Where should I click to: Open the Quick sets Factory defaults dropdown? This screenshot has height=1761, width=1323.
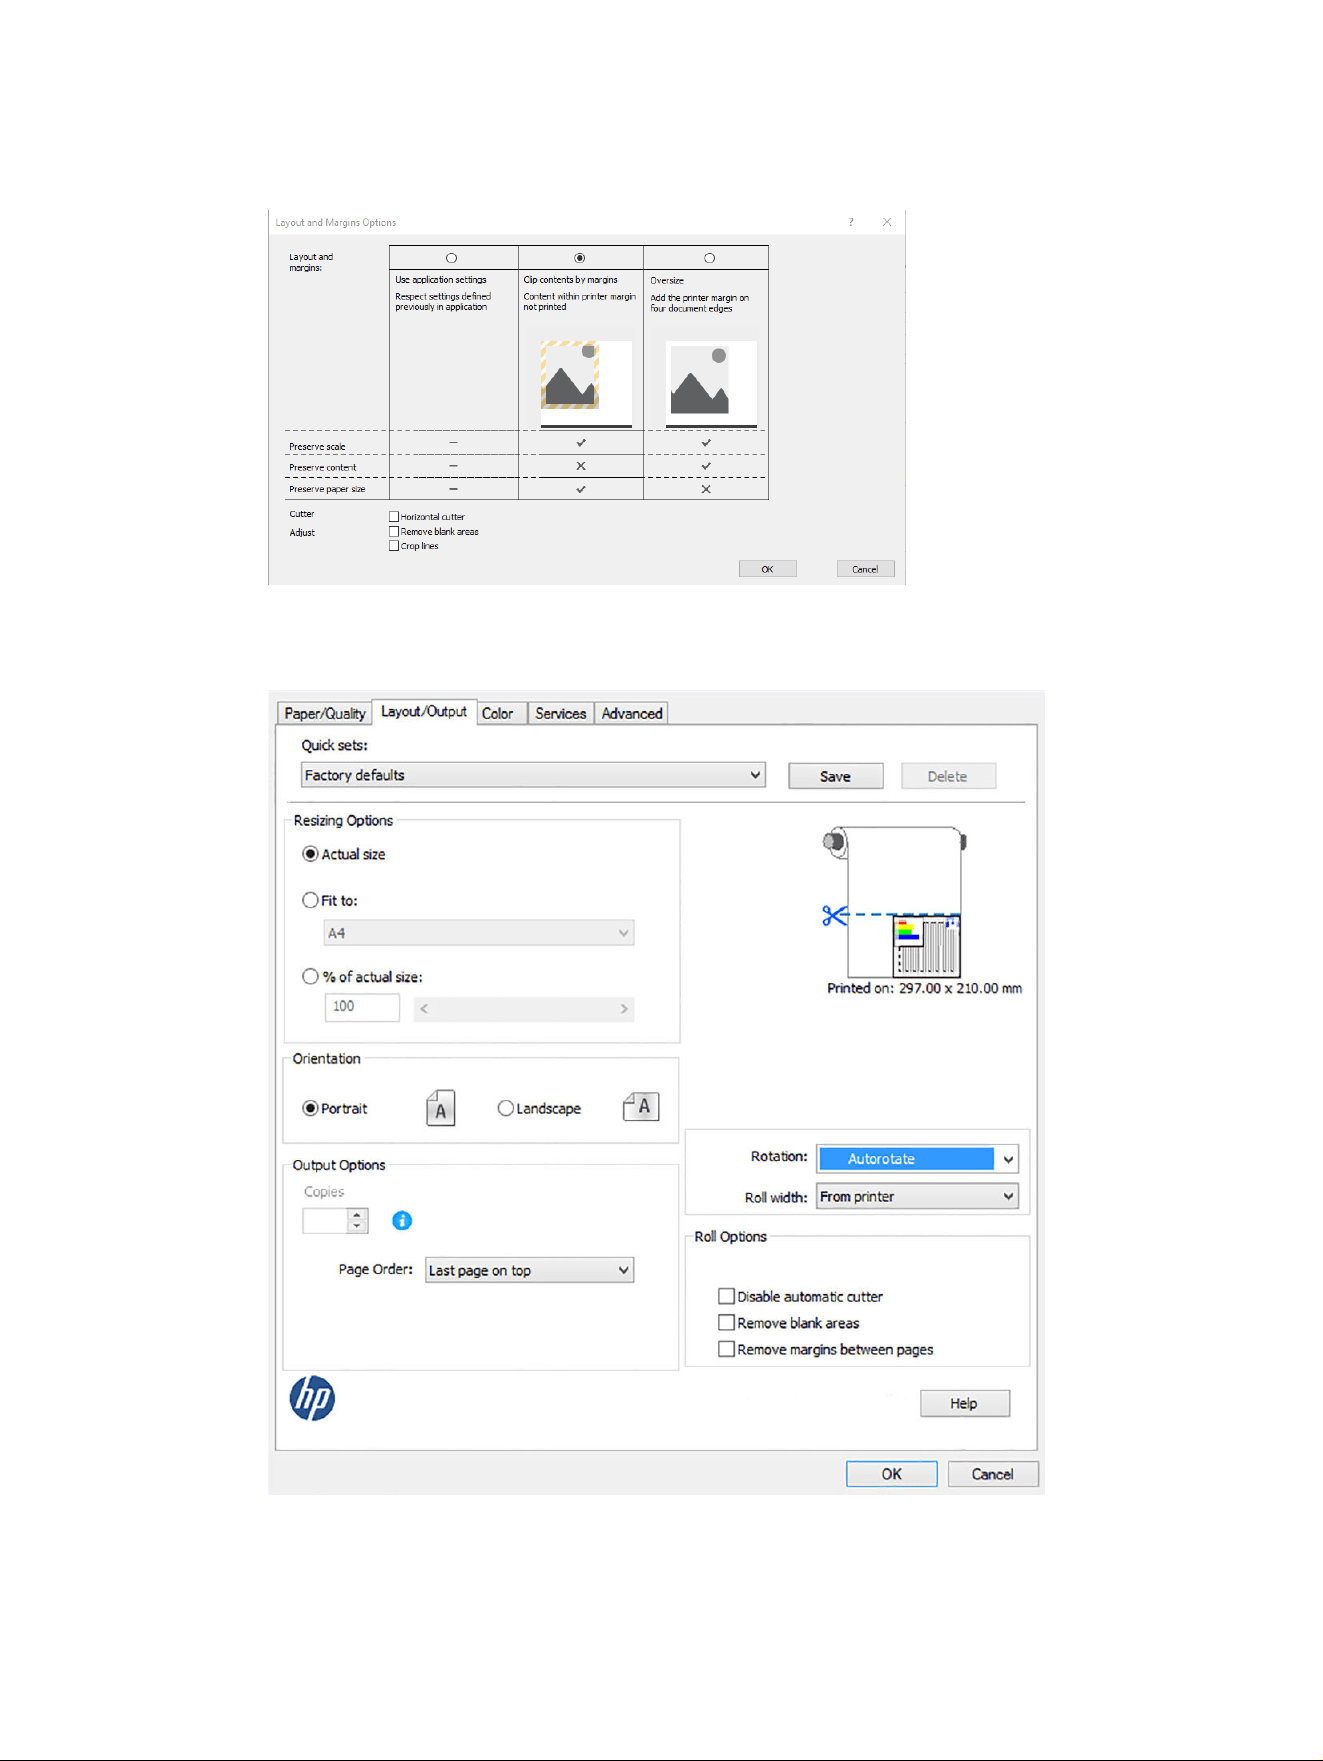point(533,775)
